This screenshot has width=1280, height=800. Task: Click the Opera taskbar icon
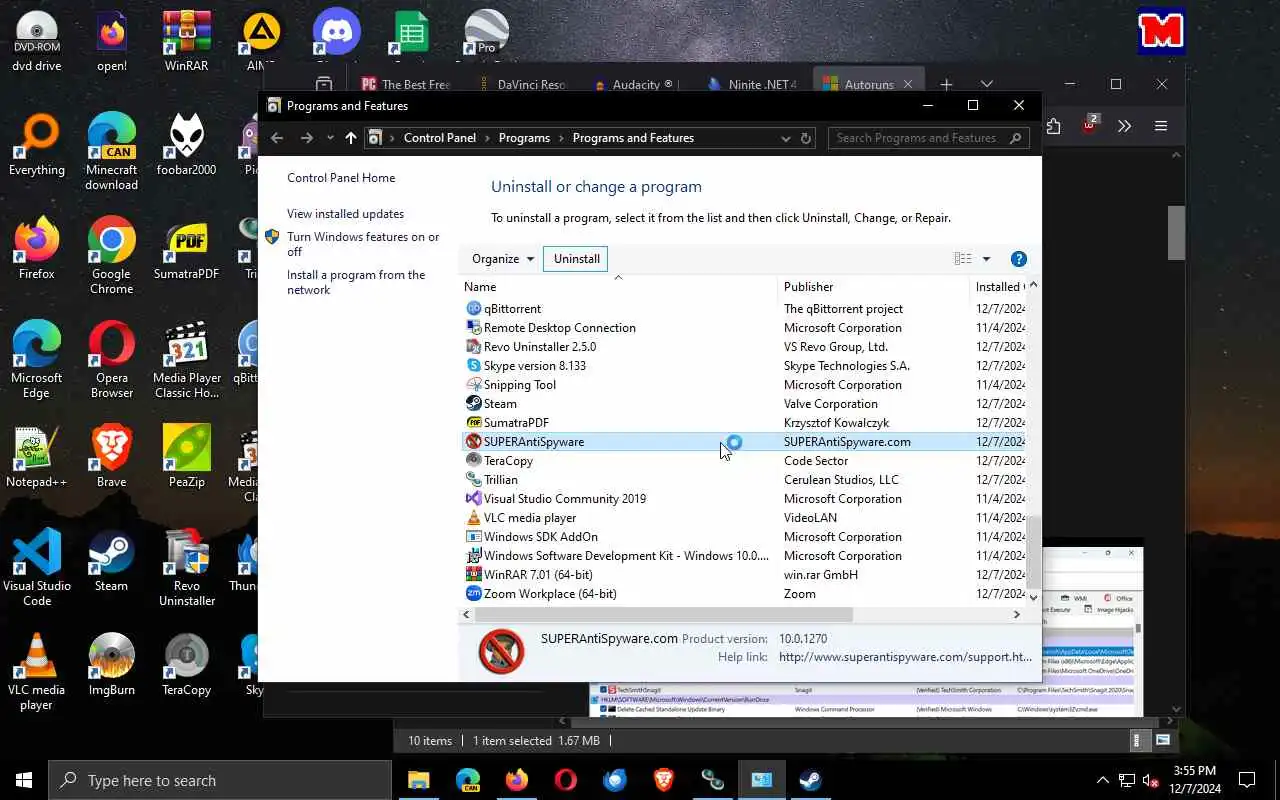click(565, 780)
